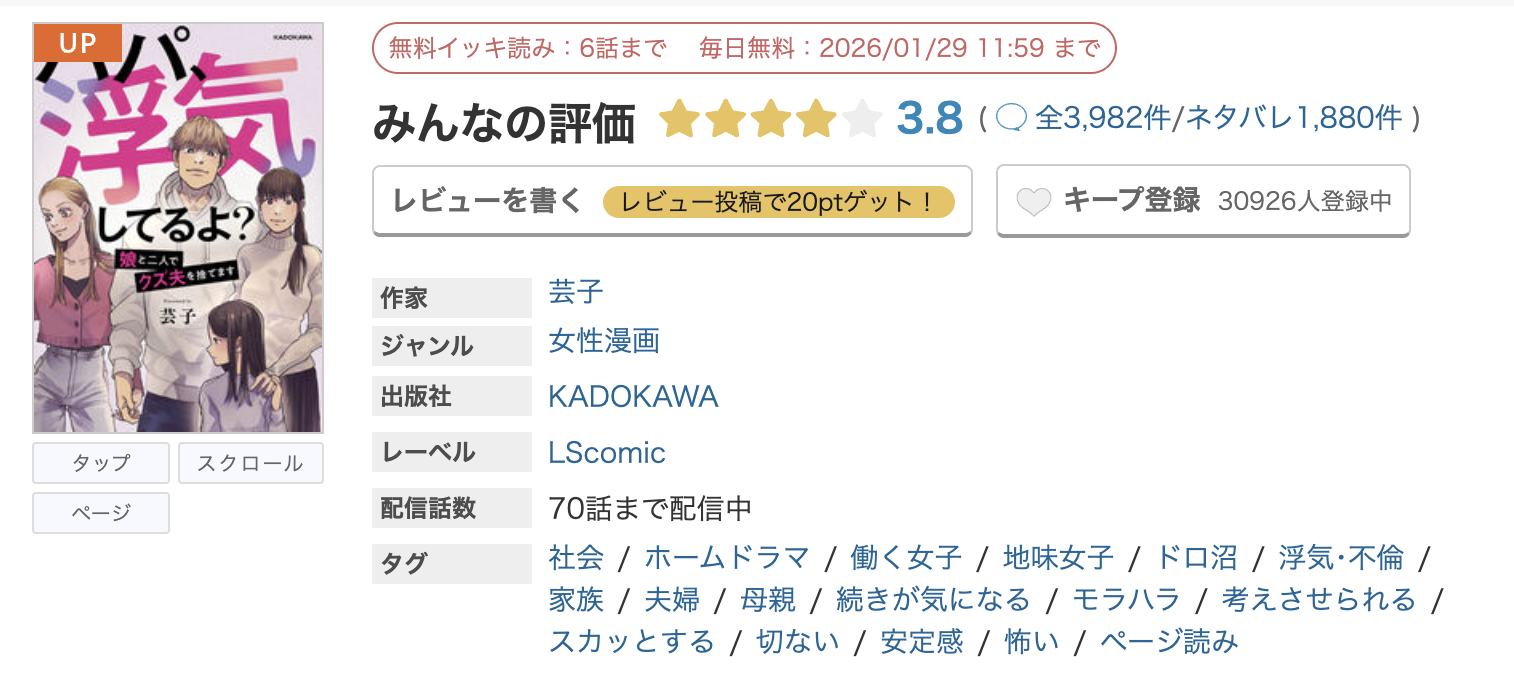Click the orange UP badge on the cover
Image resolution: width=1514 pixels, height=700 pixels.
coord(76,43)
